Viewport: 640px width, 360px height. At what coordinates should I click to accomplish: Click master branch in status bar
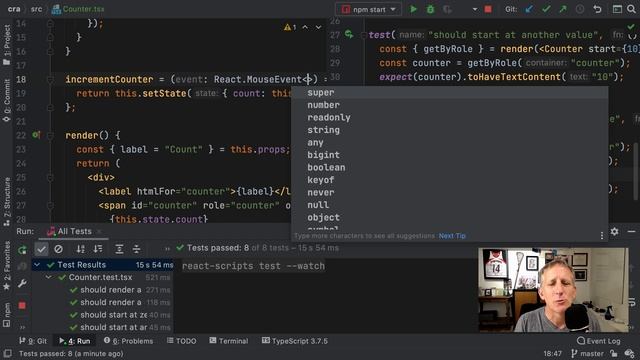tap(587, 353)
